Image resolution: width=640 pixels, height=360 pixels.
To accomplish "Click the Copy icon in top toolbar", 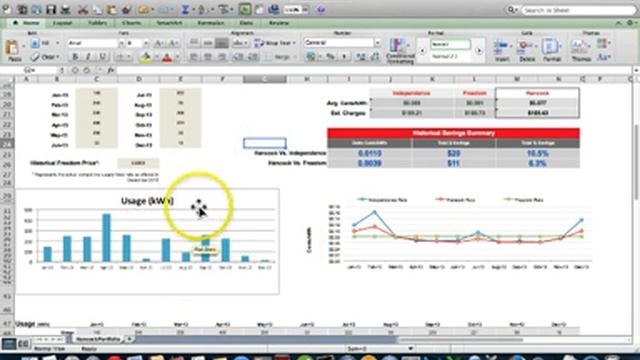I will [x=97, y=9].
